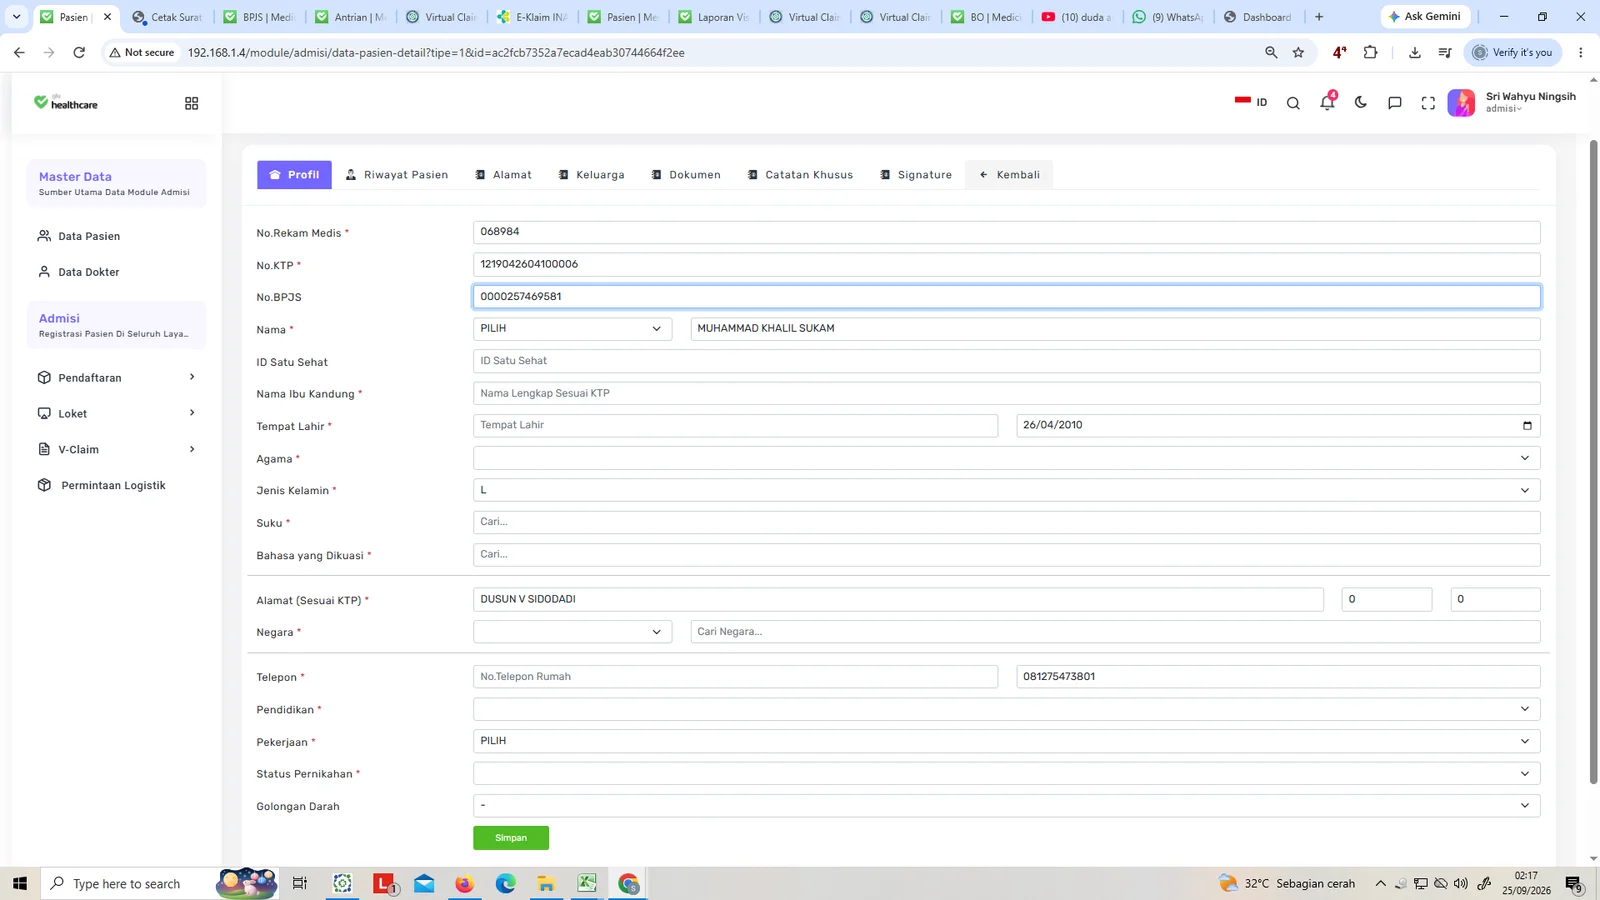Open File Explorer from the taskbar
The height and width of the screenshot is (900, 1600).
pos(546,883)
